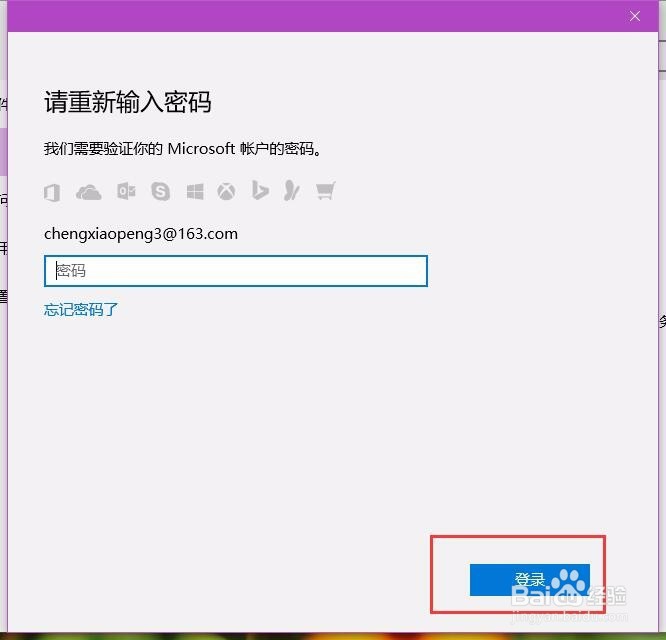Open the 忘记密码了 forgot password link

pos(81,310)
